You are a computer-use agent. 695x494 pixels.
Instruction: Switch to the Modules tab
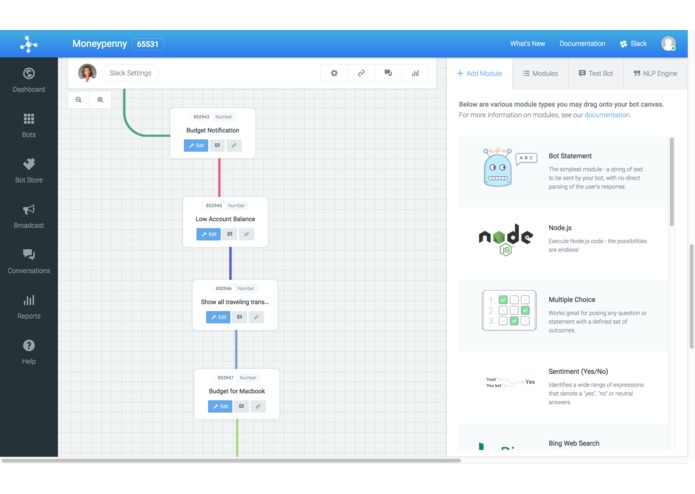(x=540, y=74)
